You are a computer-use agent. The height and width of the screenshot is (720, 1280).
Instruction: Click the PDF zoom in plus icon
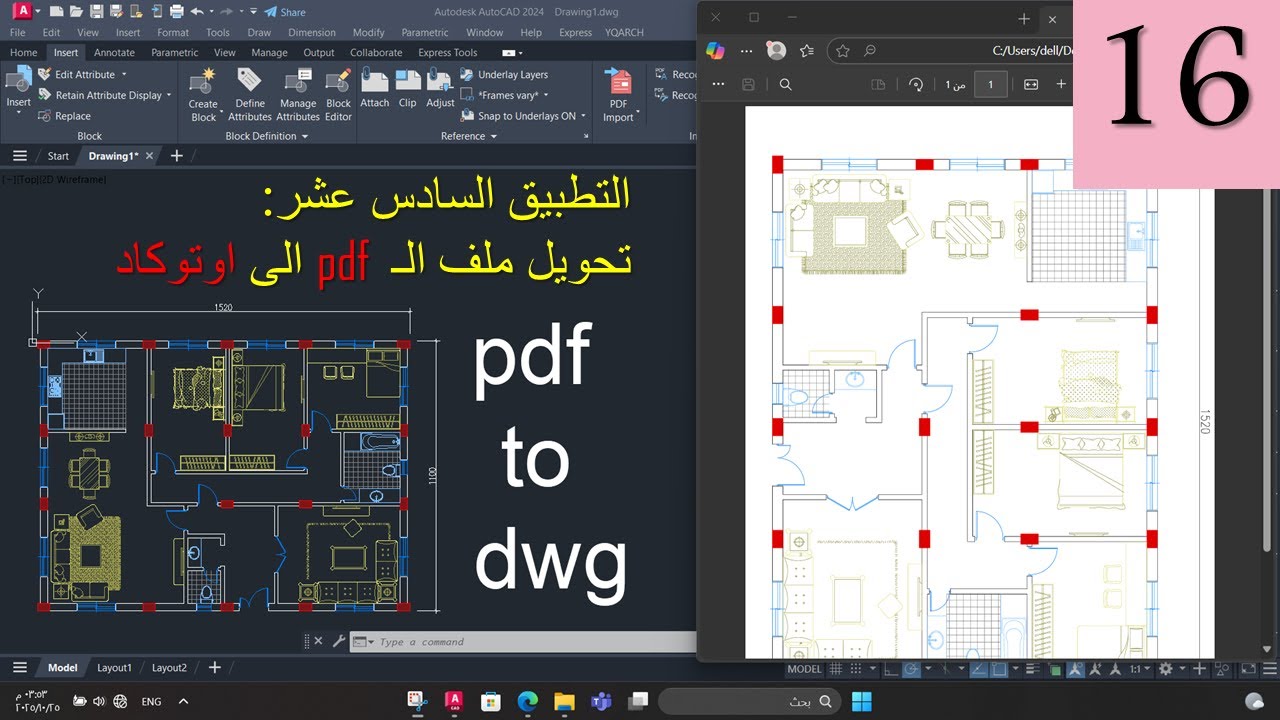pyautogui.click(x=1061, y=85)
